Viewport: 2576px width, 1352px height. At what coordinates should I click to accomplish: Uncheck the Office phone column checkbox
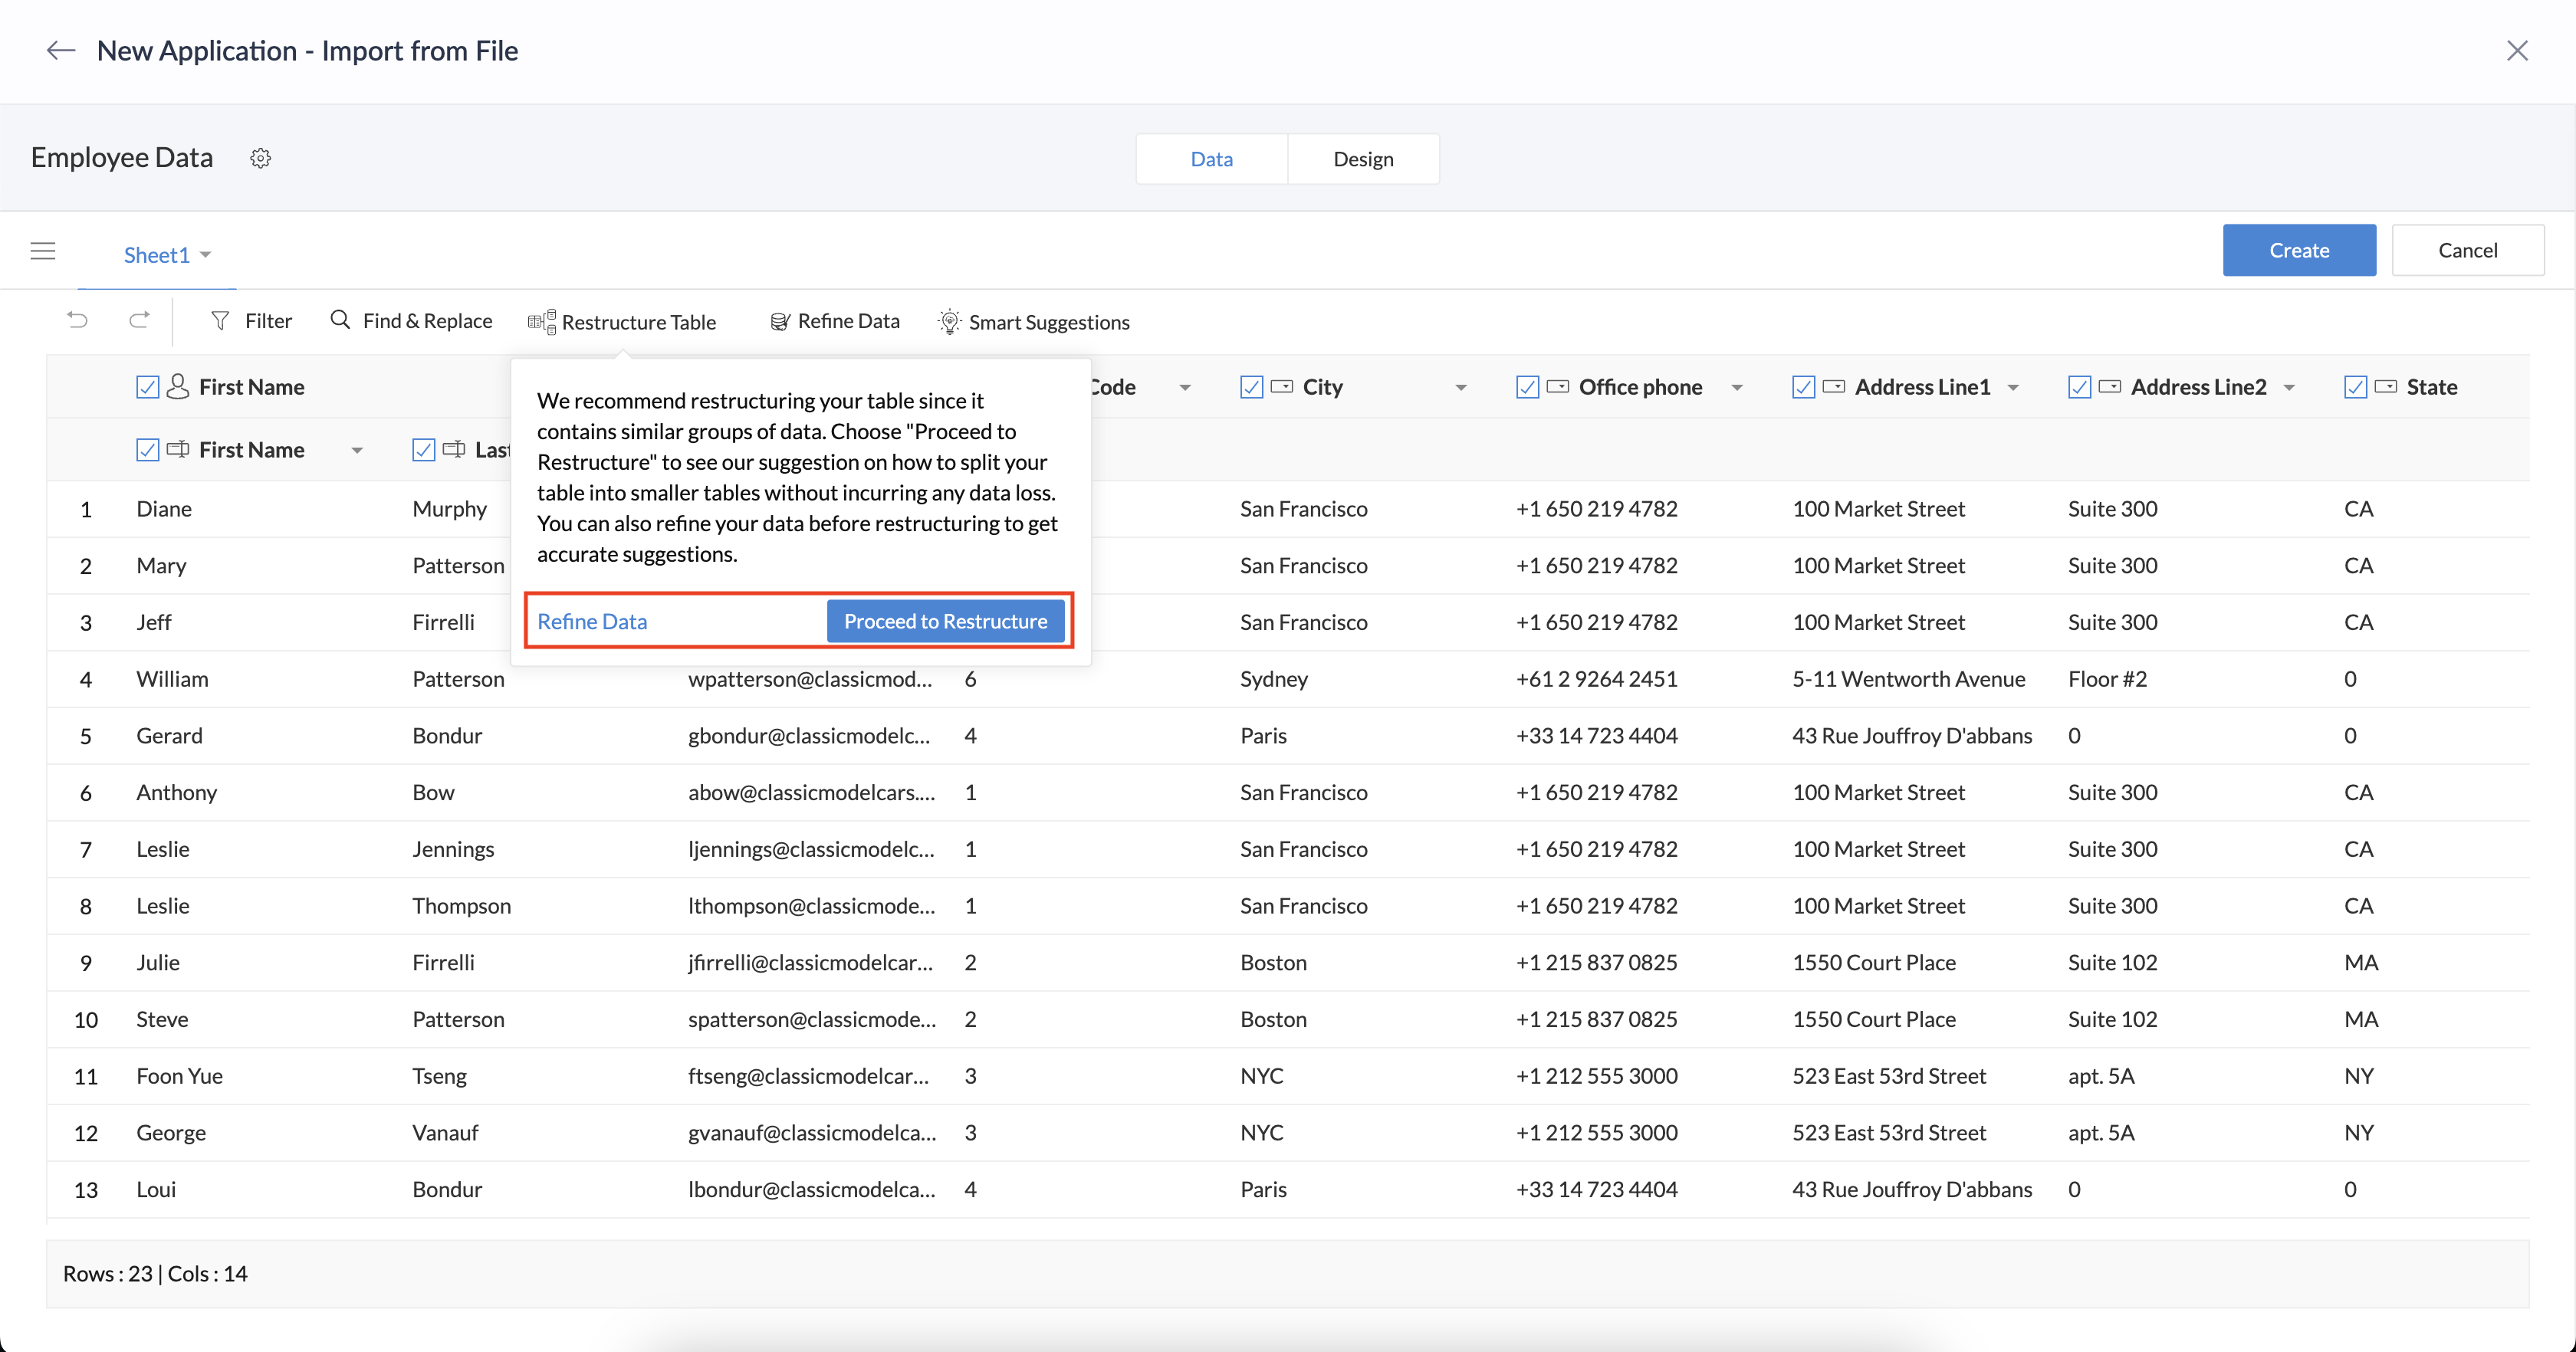(x=1527, y=387)
